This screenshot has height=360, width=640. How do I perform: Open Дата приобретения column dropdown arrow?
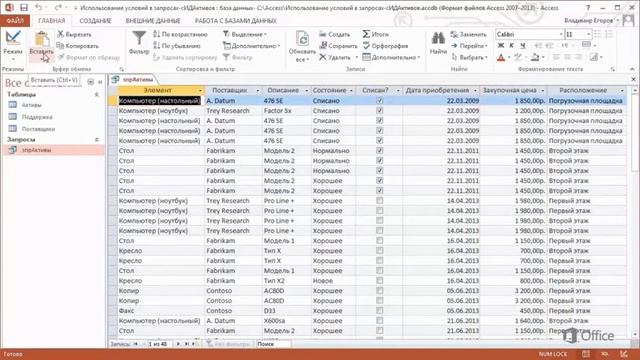point(475,90)
